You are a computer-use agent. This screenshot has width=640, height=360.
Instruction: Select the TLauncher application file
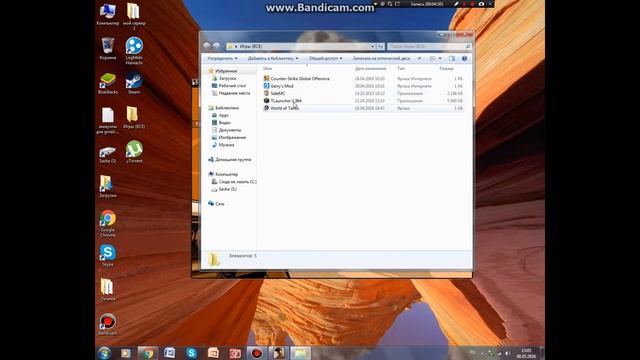pyautogui.click(x=283, y=100)
